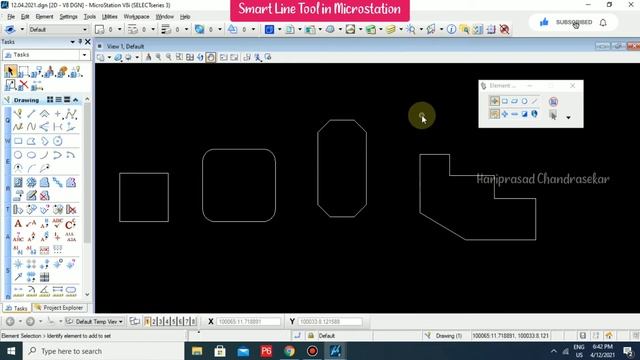Screen dimensions: 640x360
Task: Click the Line selection method in Element Selection
Action: (x=534, y=101)
